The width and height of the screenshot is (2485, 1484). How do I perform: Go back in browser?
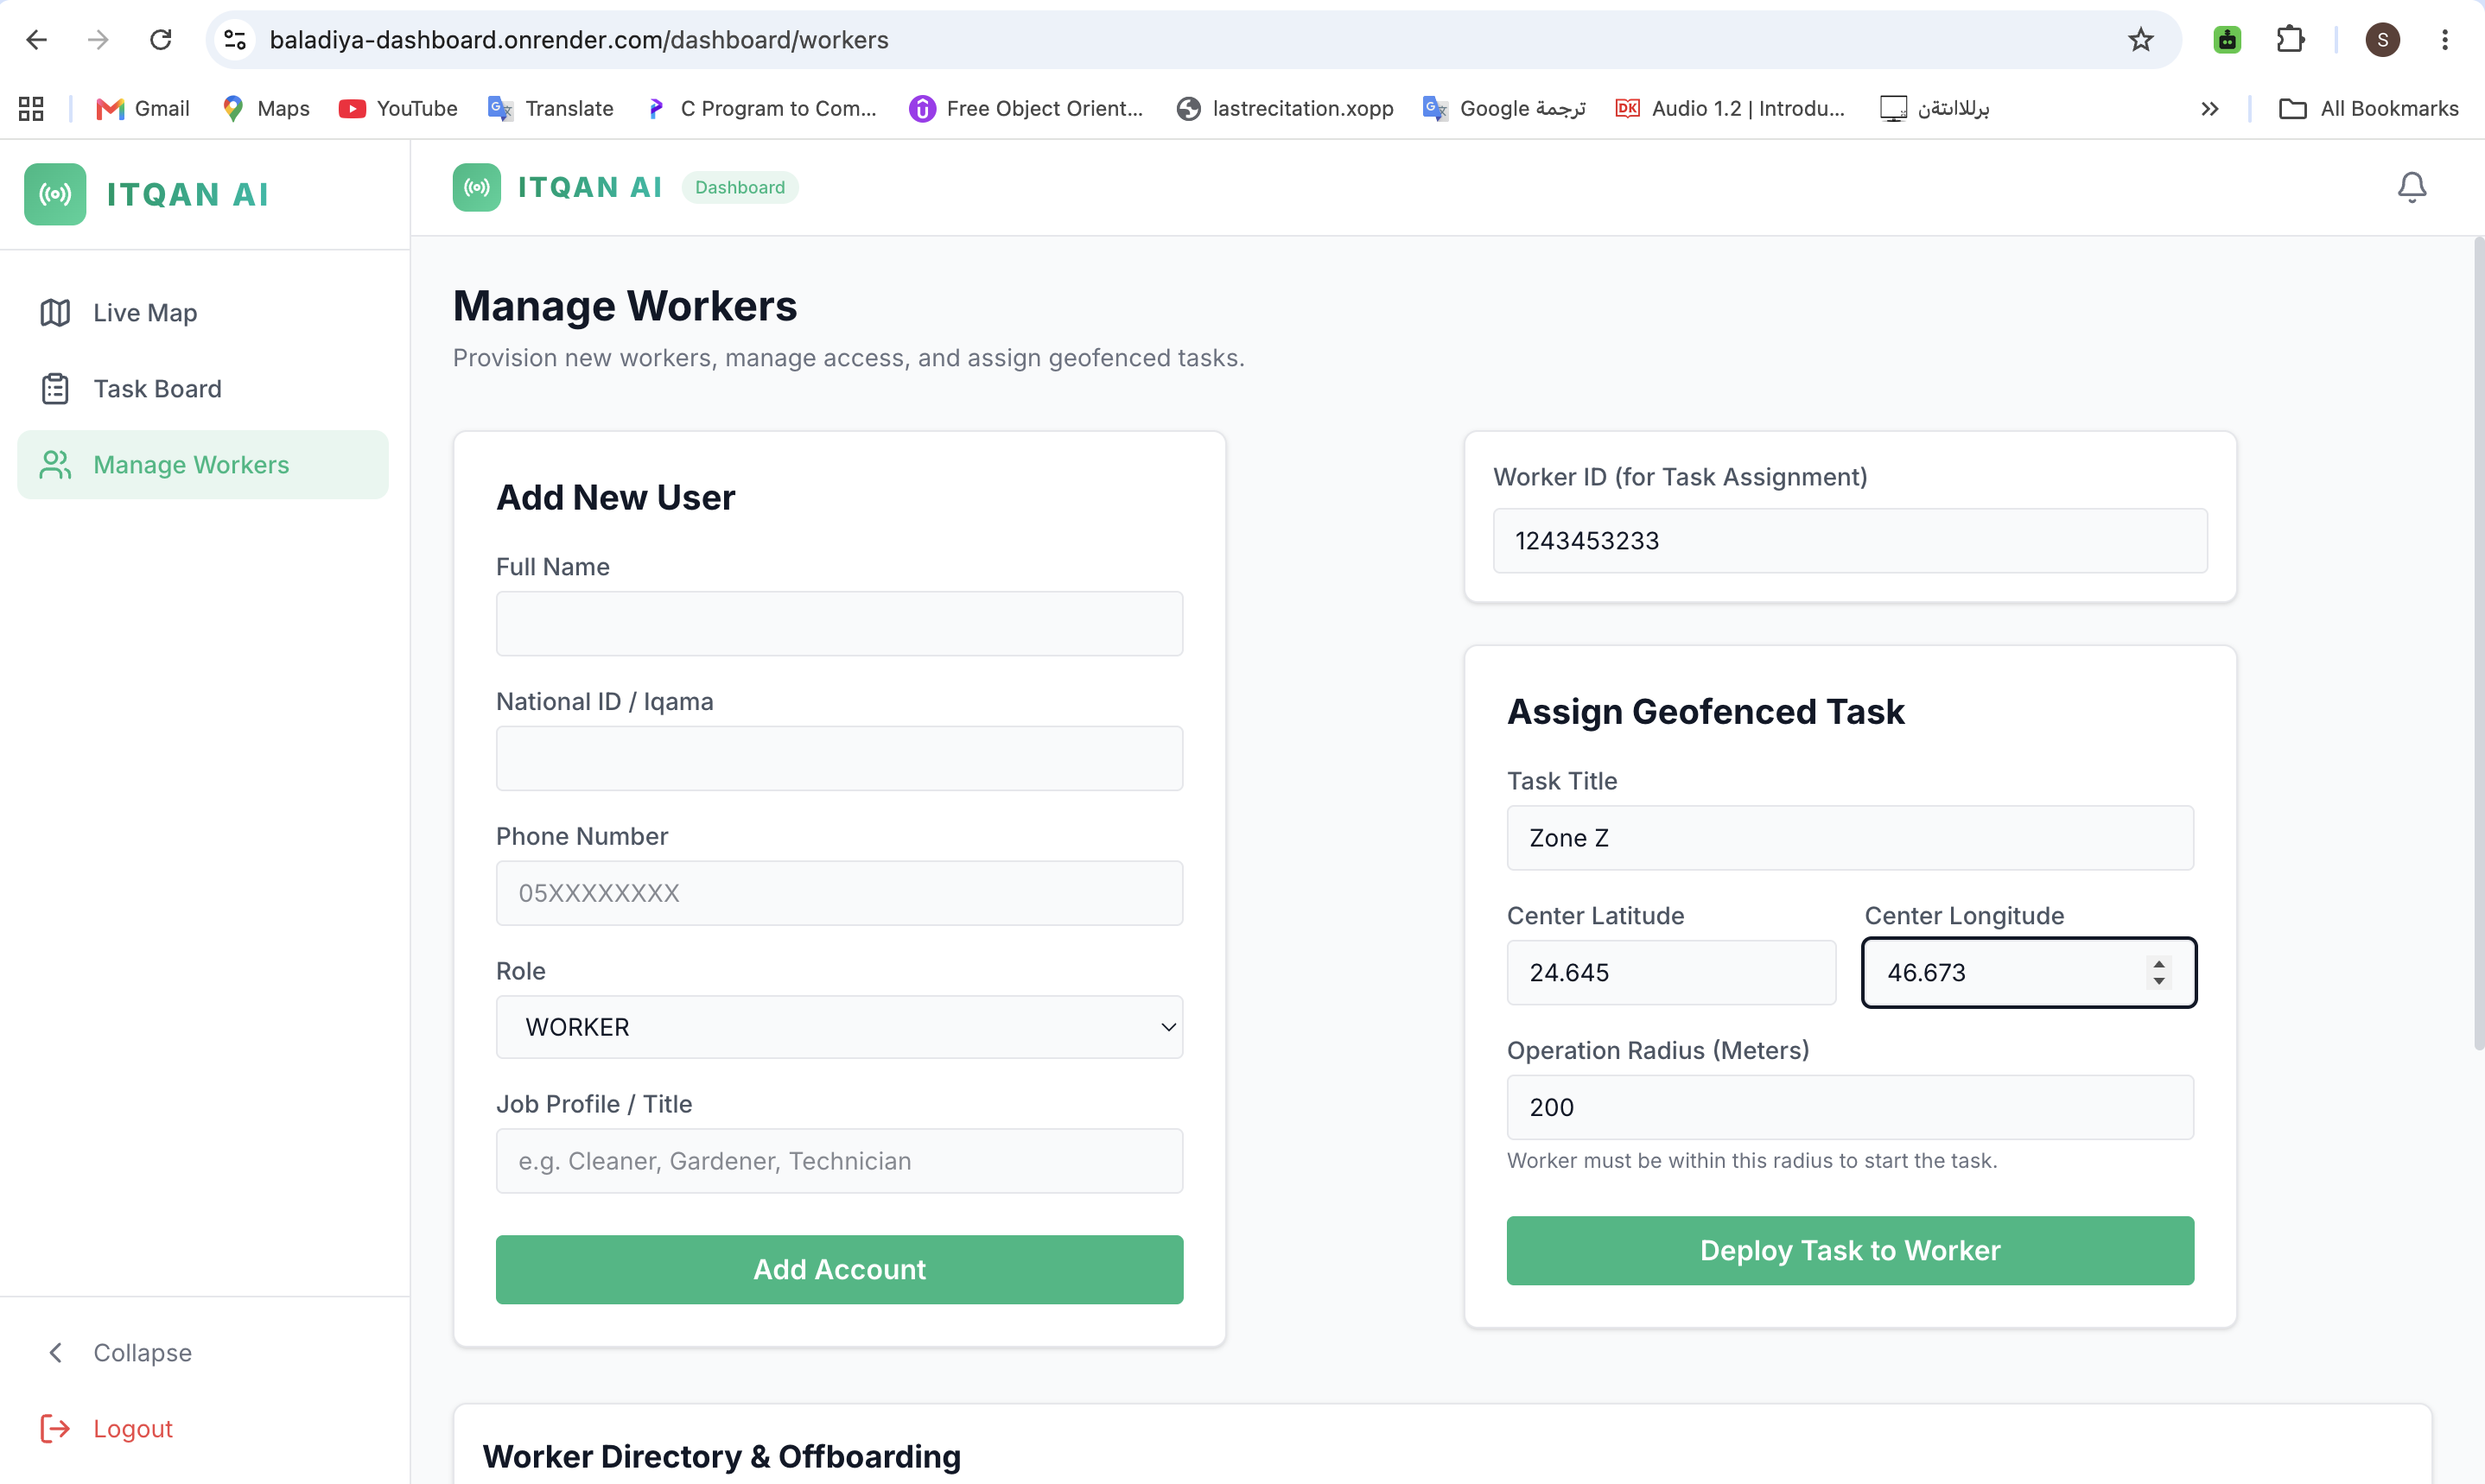tap(36, 40)
